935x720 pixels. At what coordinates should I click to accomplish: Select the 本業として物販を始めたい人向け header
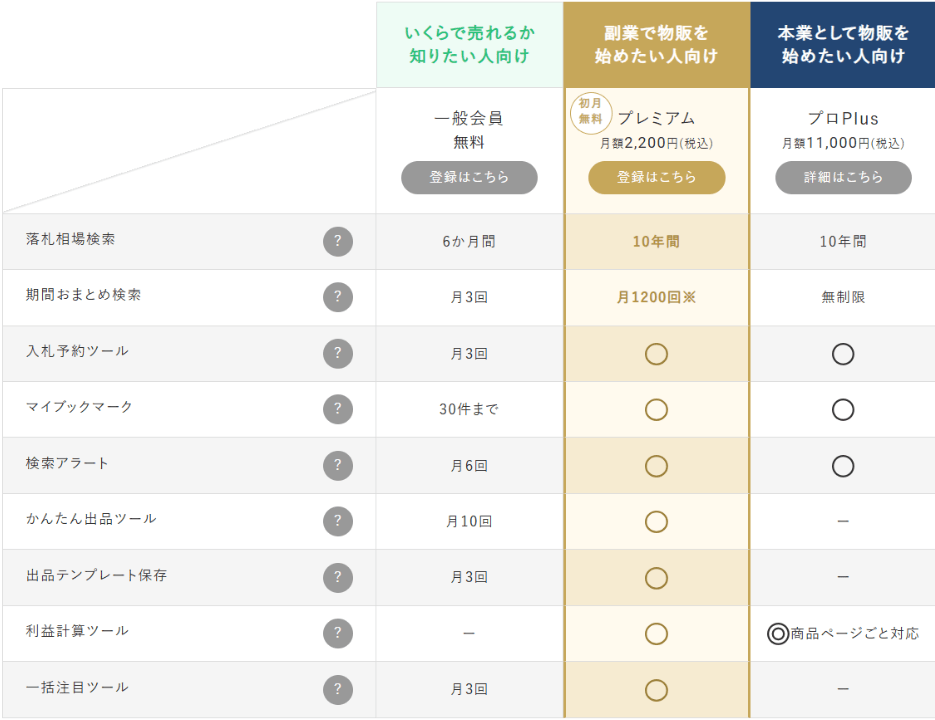pyautogui.click(x=843, y=44)
